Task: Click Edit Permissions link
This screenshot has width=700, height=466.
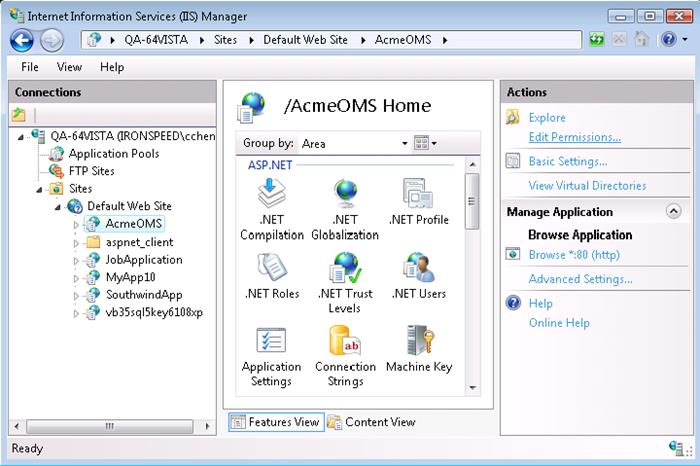Action: point(575,137)
